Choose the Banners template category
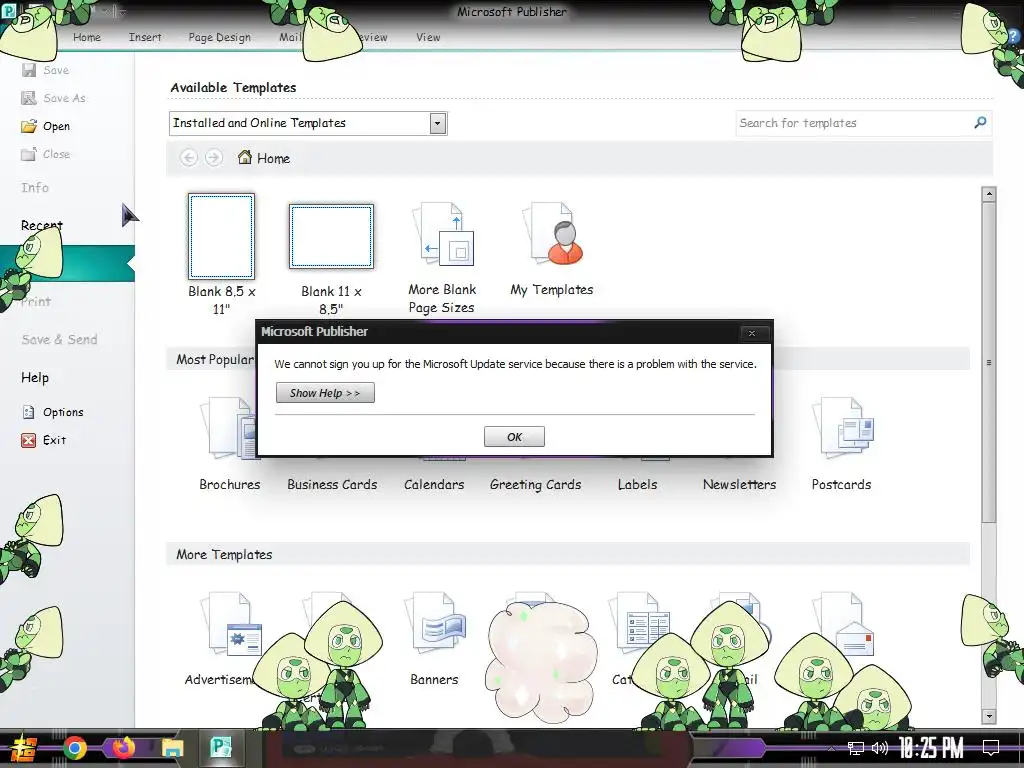 click(x=434, y=639)
